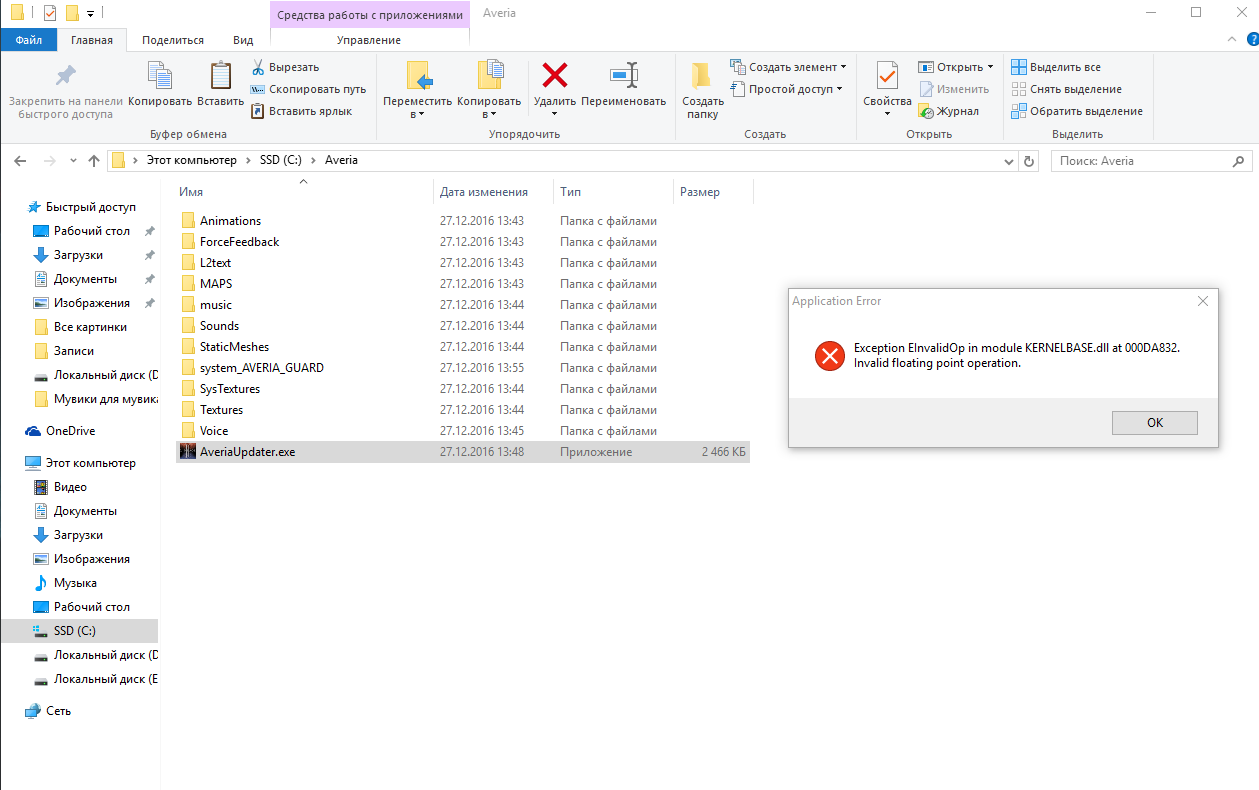
Task: Open OneDrive in the sidebar
Action: click(x=70, y=431)
